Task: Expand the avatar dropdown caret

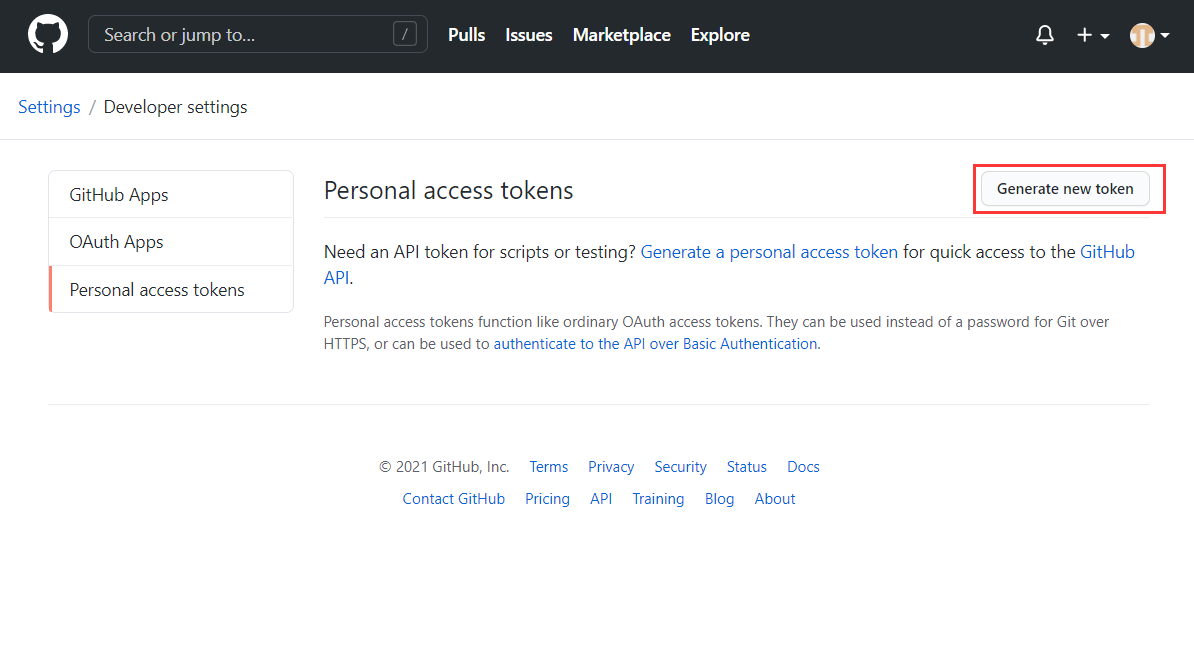Action: point(1166,35)
